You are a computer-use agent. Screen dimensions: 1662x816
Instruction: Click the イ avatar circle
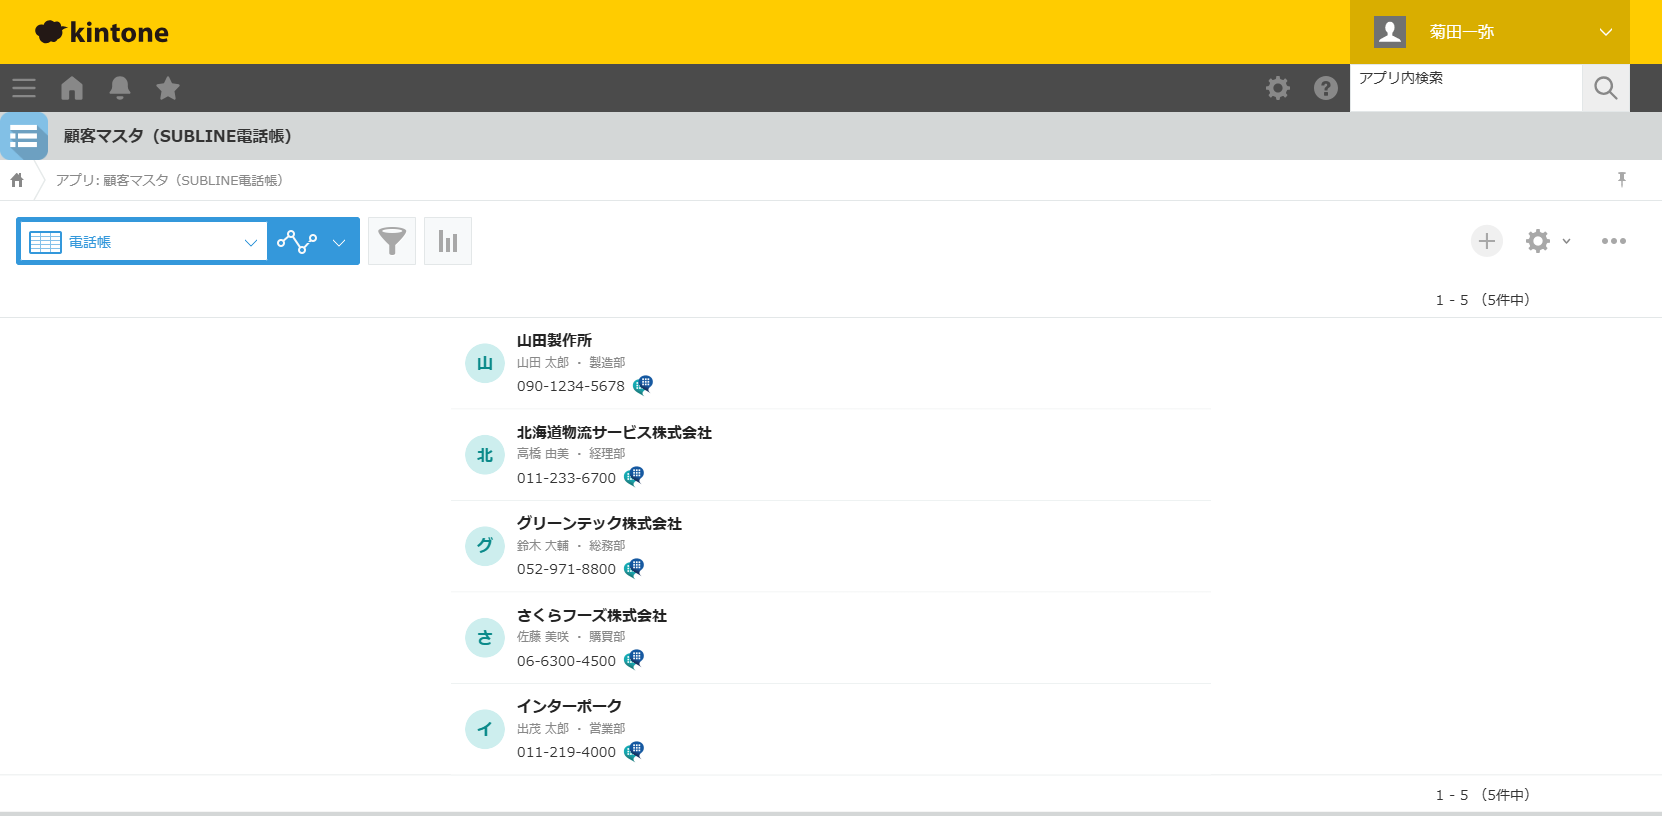coord(485,729)
